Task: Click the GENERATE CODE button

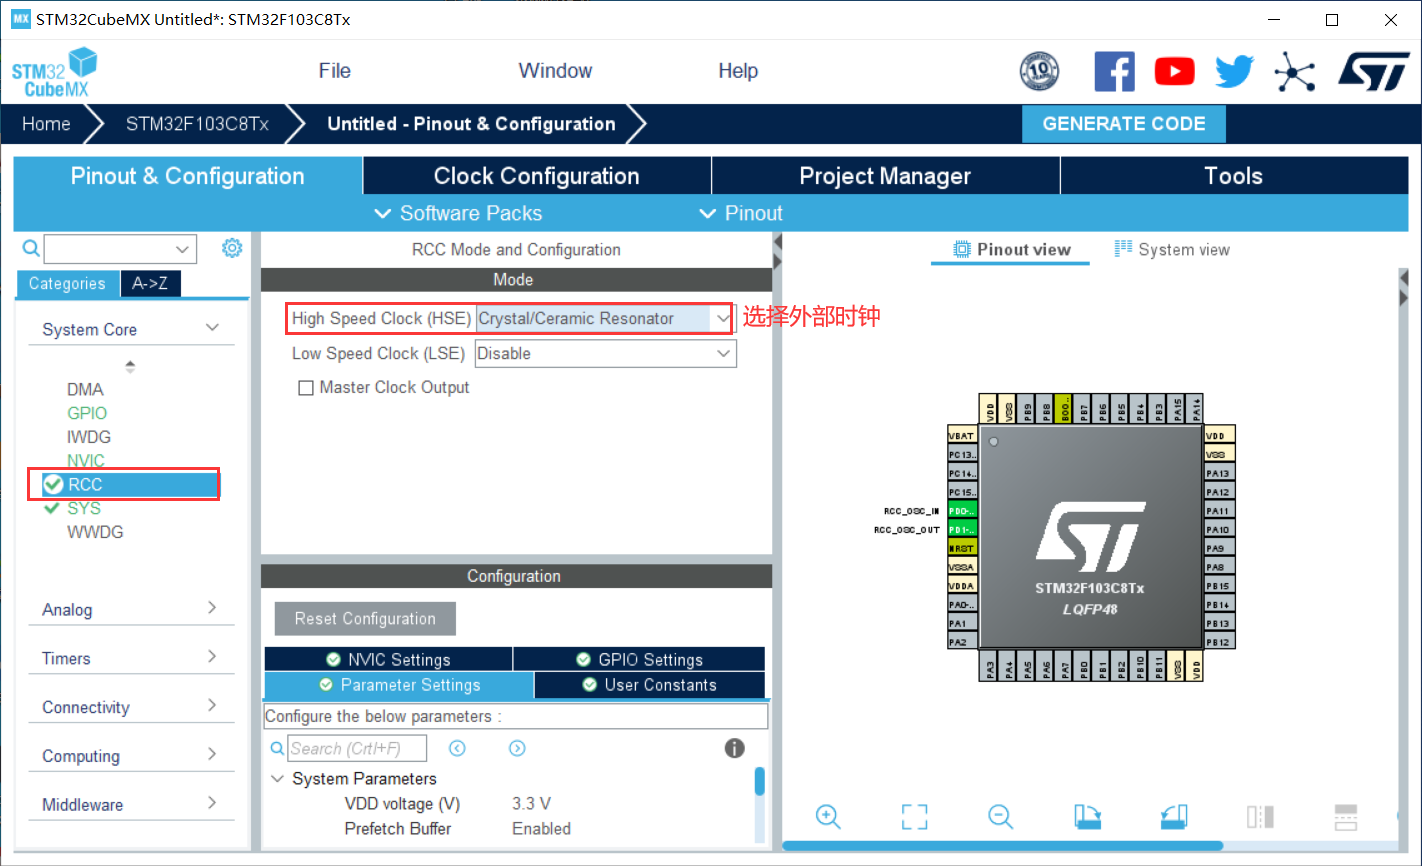Action: click(1123, 123)
